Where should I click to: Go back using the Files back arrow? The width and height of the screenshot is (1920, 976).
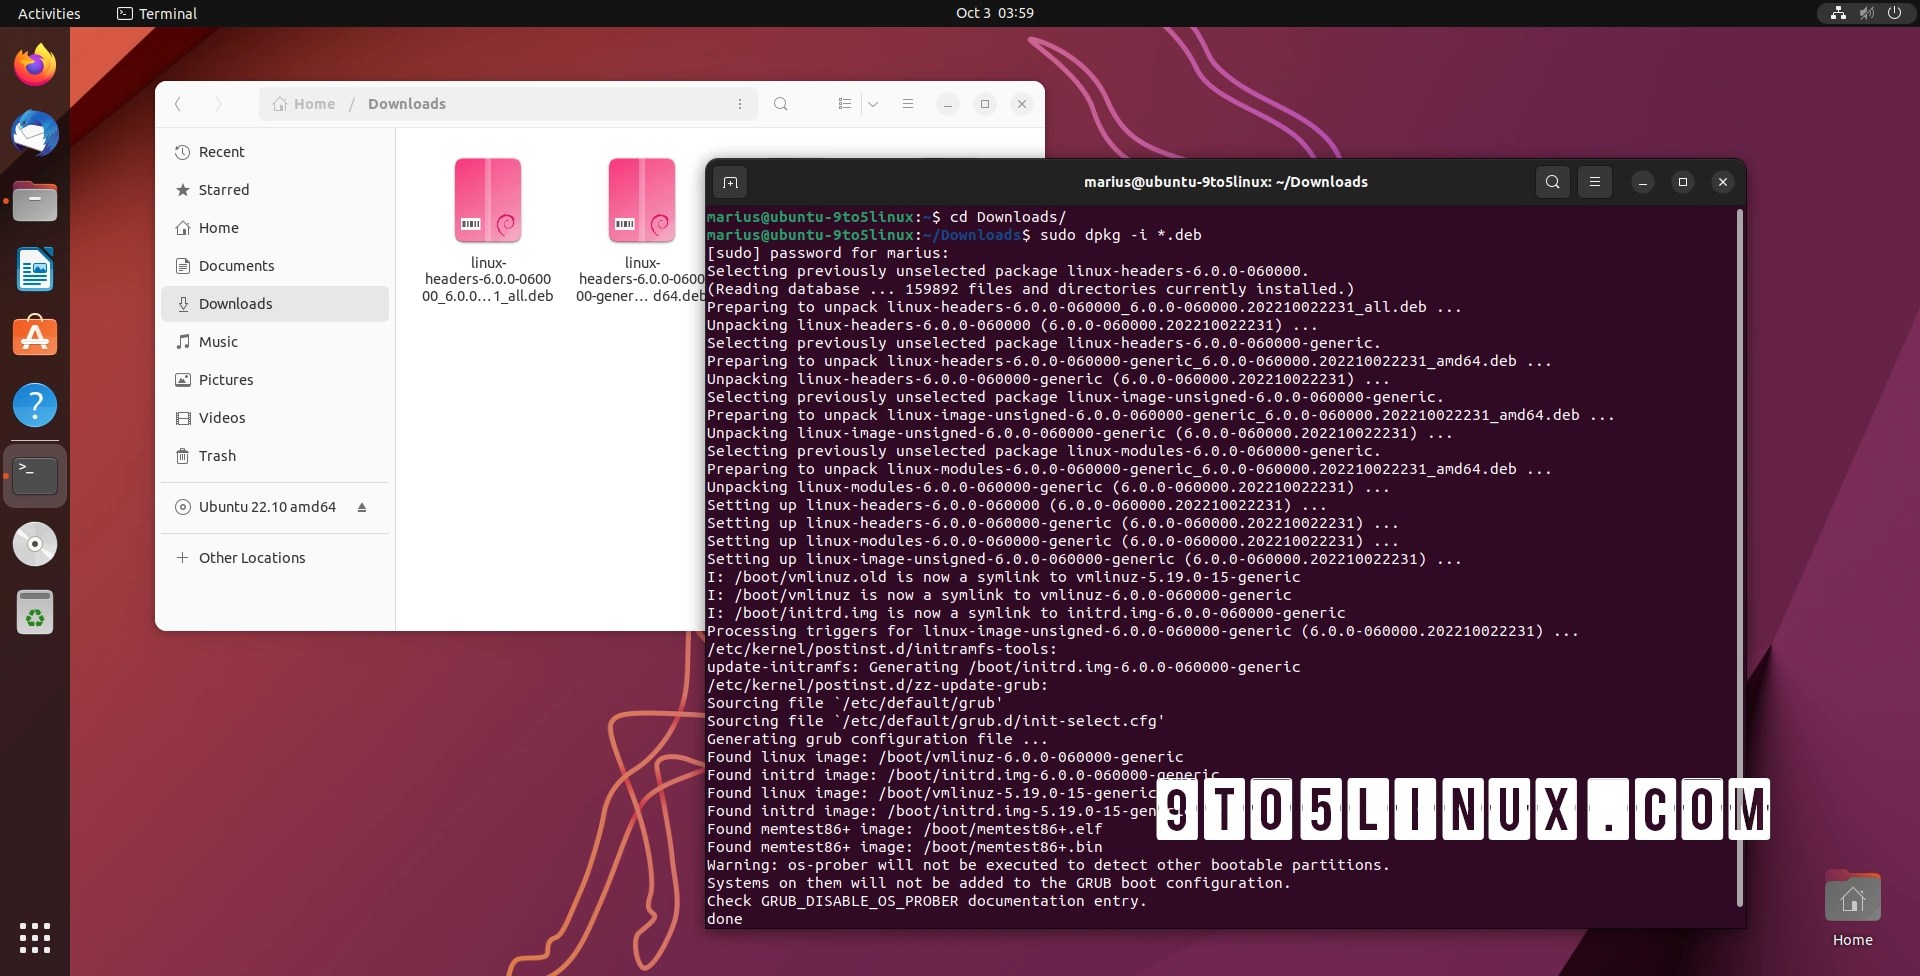(178, 104)
